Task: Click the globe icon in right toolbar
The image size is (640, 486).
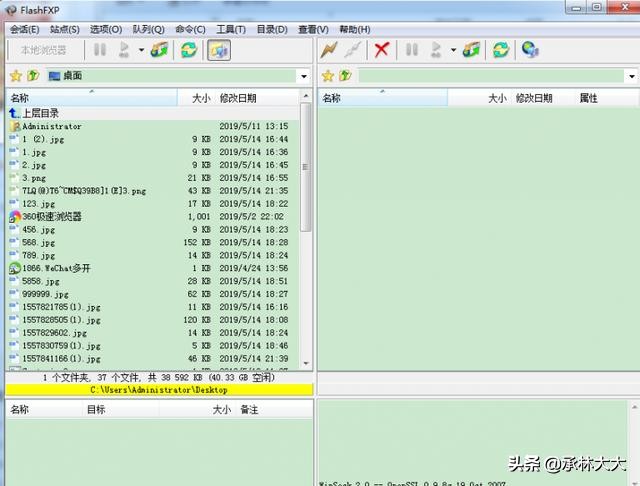Action: (530, 50)
